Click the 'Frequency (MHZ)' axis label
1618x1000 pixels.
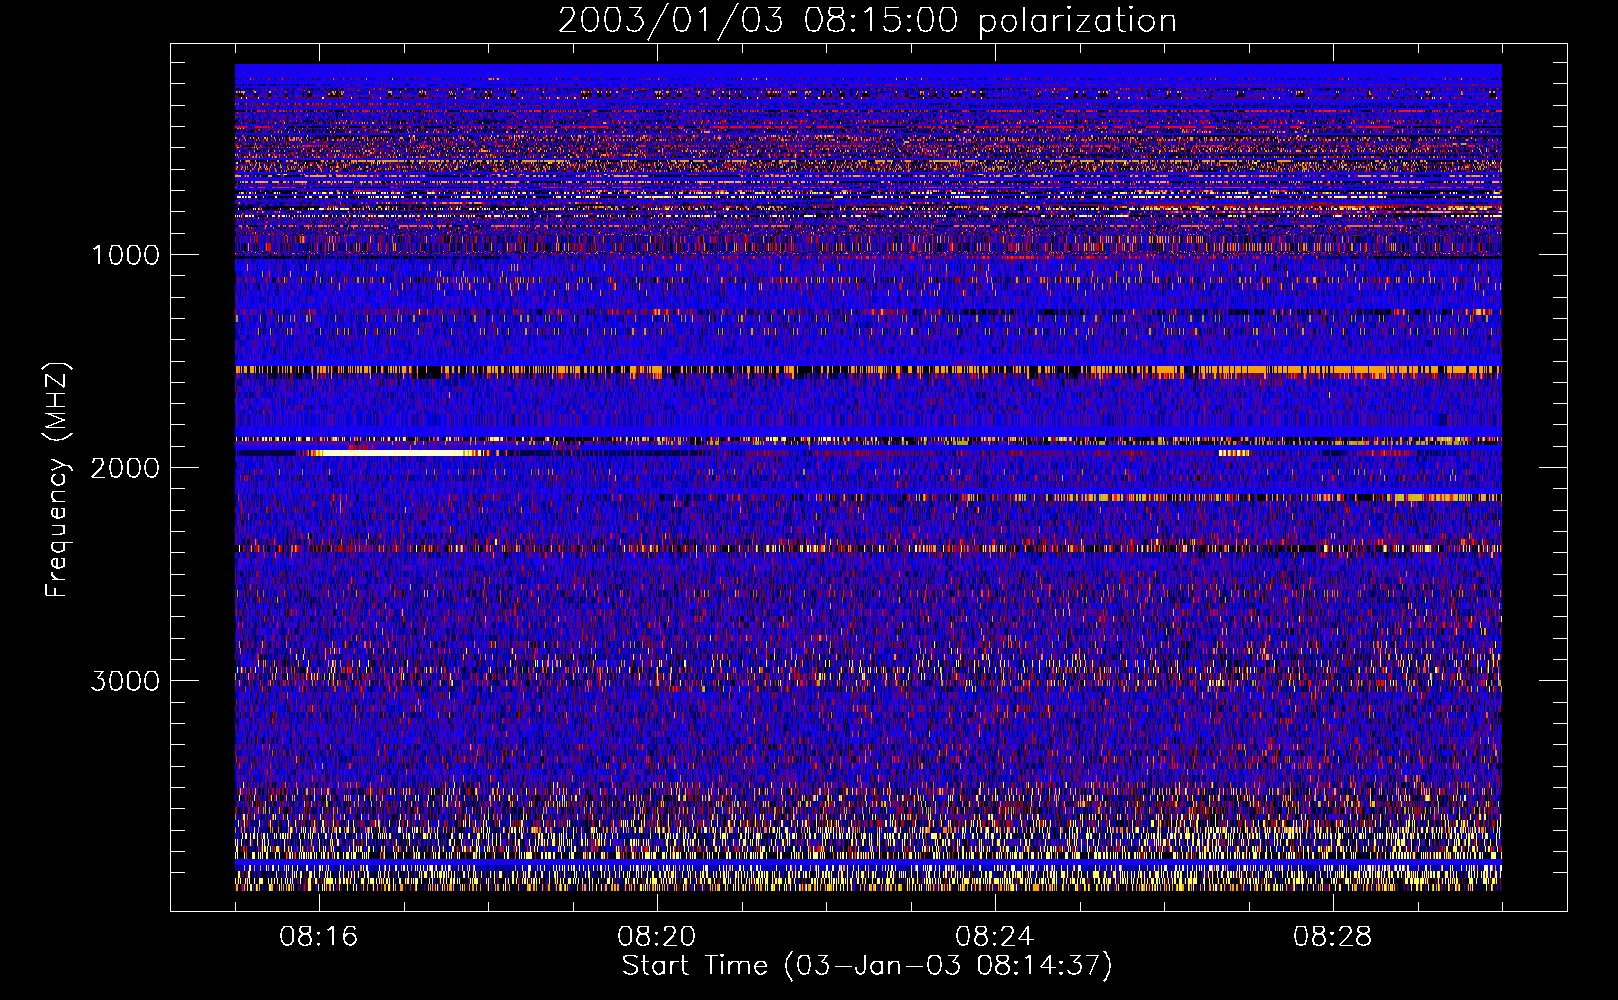(x=57, y=480)
